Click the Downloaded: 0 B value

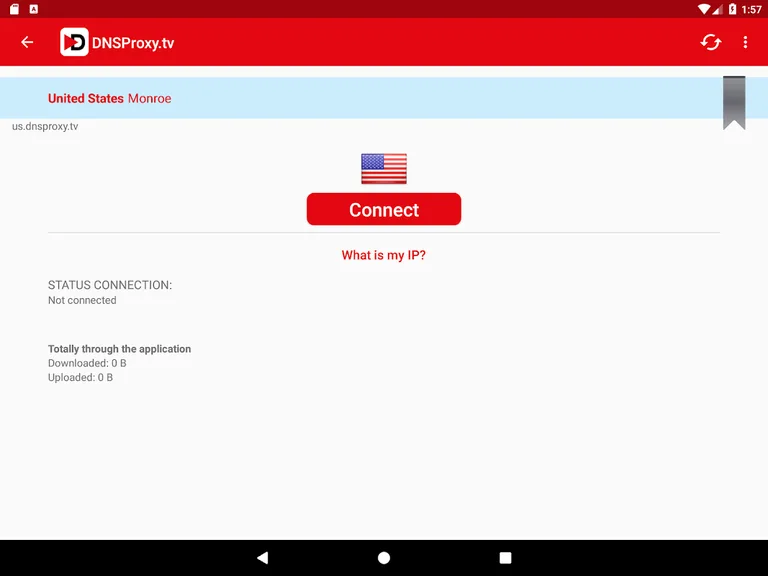(87, 363)
